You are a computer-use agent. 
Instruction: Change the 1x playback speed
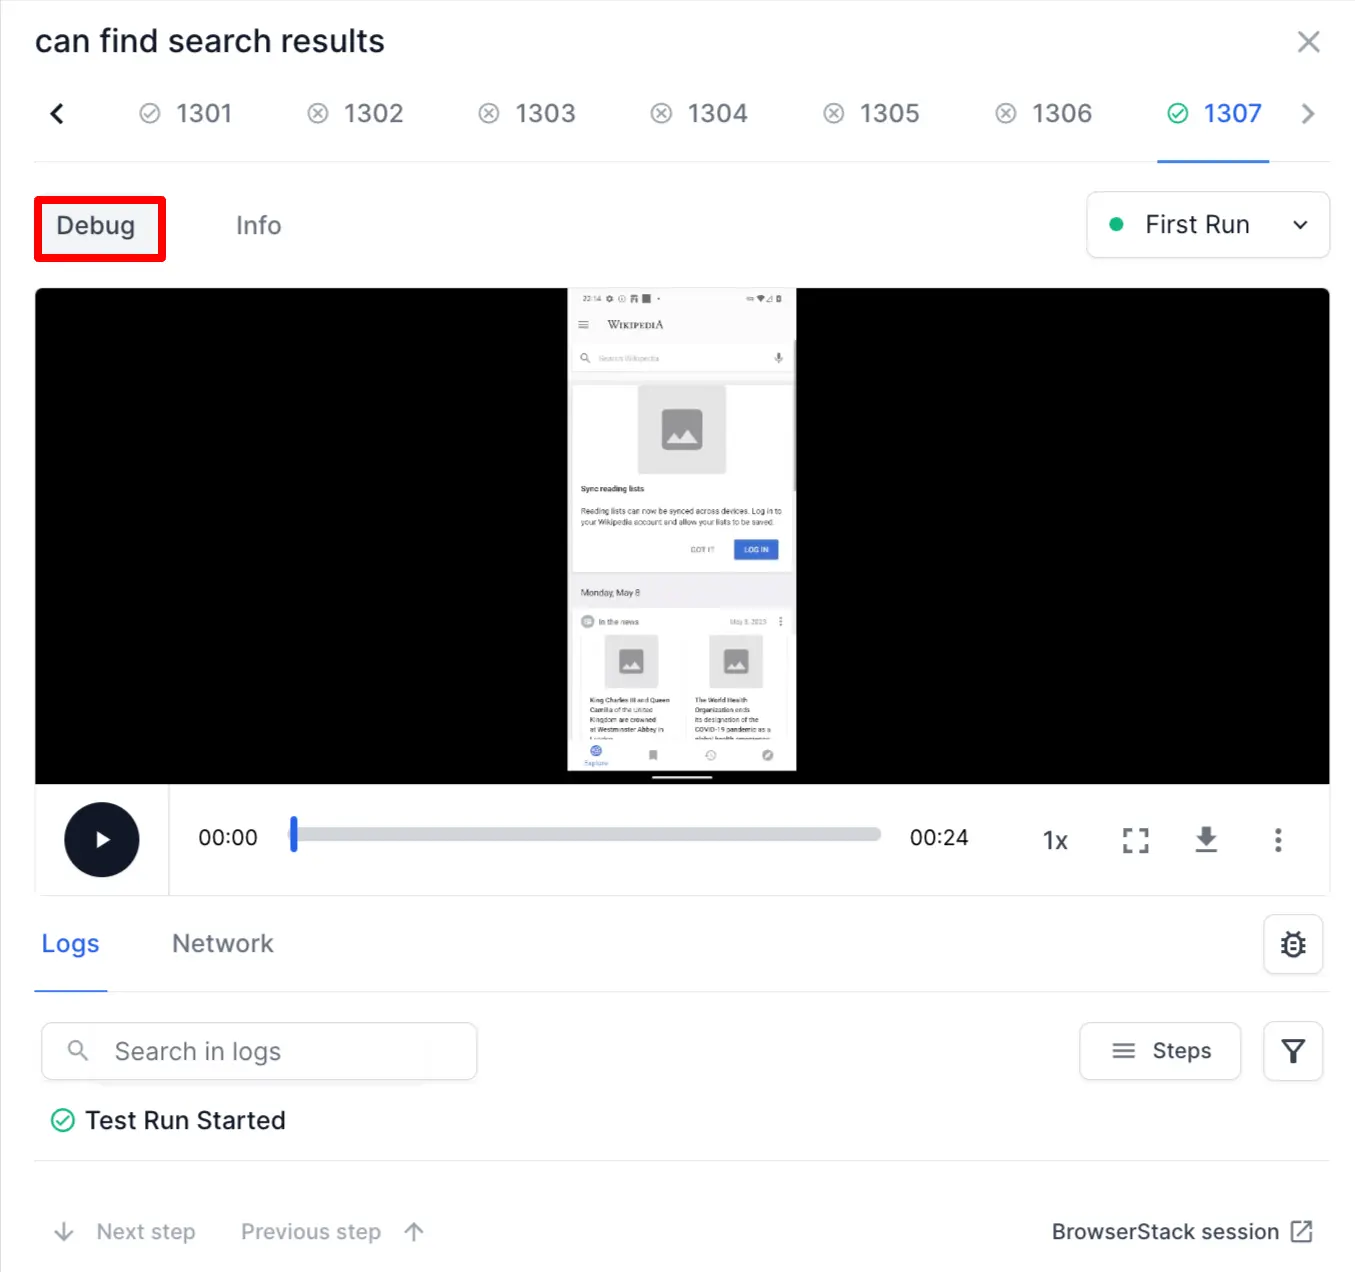coord(1055,840)
